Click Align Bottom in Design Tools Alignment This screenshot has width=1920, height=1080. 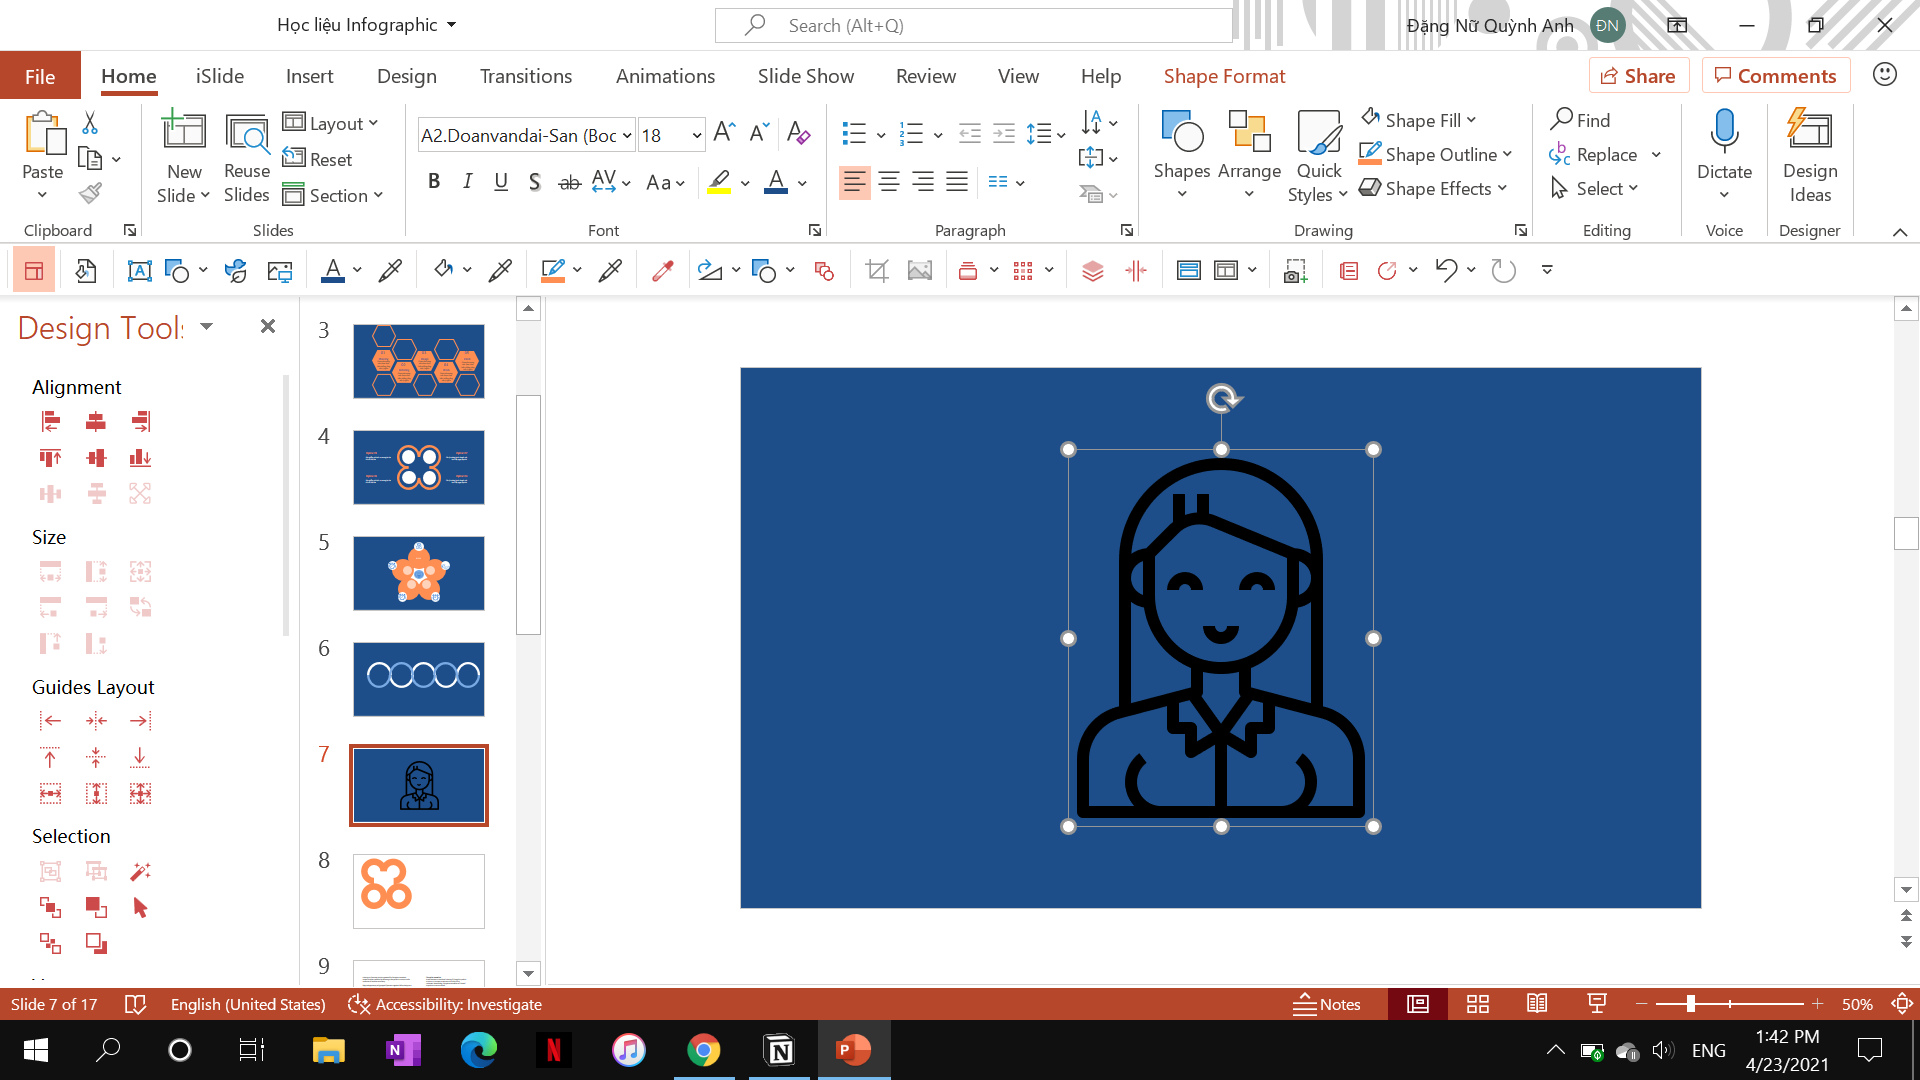point(141,458)
